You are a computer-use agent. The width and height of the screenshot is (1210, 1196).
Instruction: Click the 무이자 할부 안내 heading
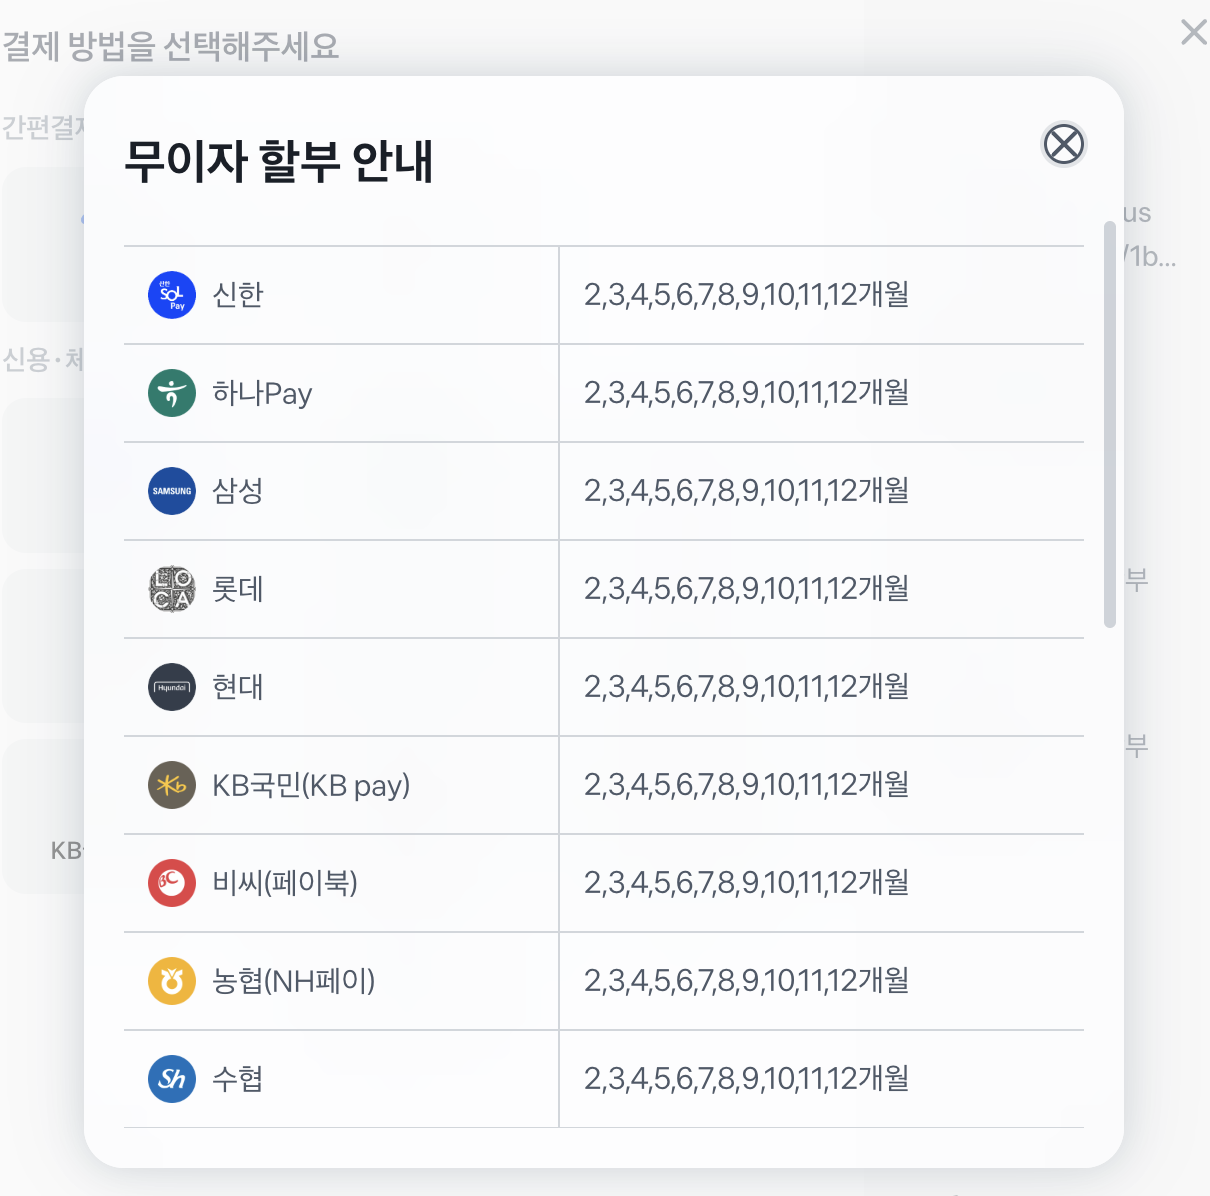pyautogui.click(x=279, y=161)
